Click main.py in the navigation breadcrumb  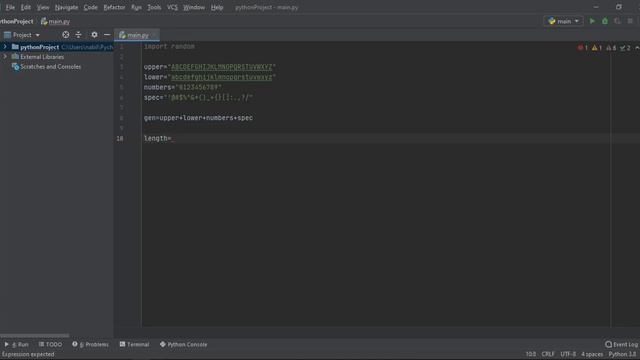[x=56, y=22]
